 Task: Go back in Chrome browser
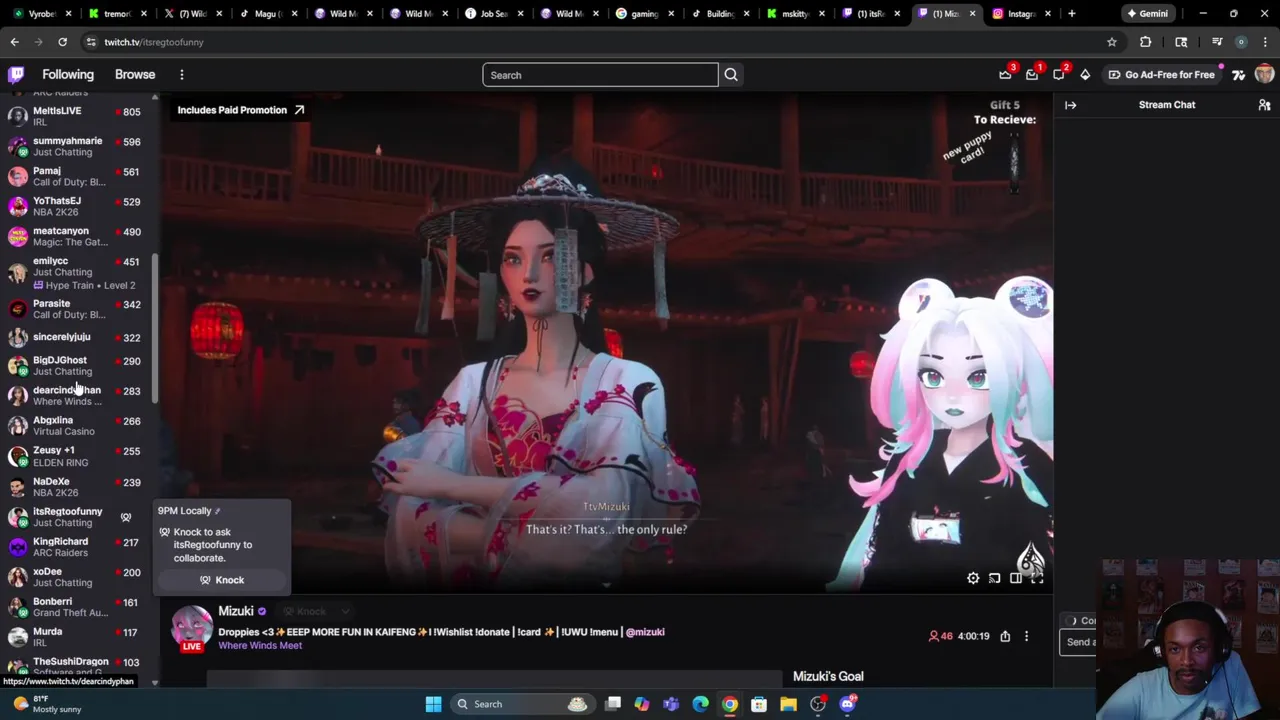(x=15, y=42)
